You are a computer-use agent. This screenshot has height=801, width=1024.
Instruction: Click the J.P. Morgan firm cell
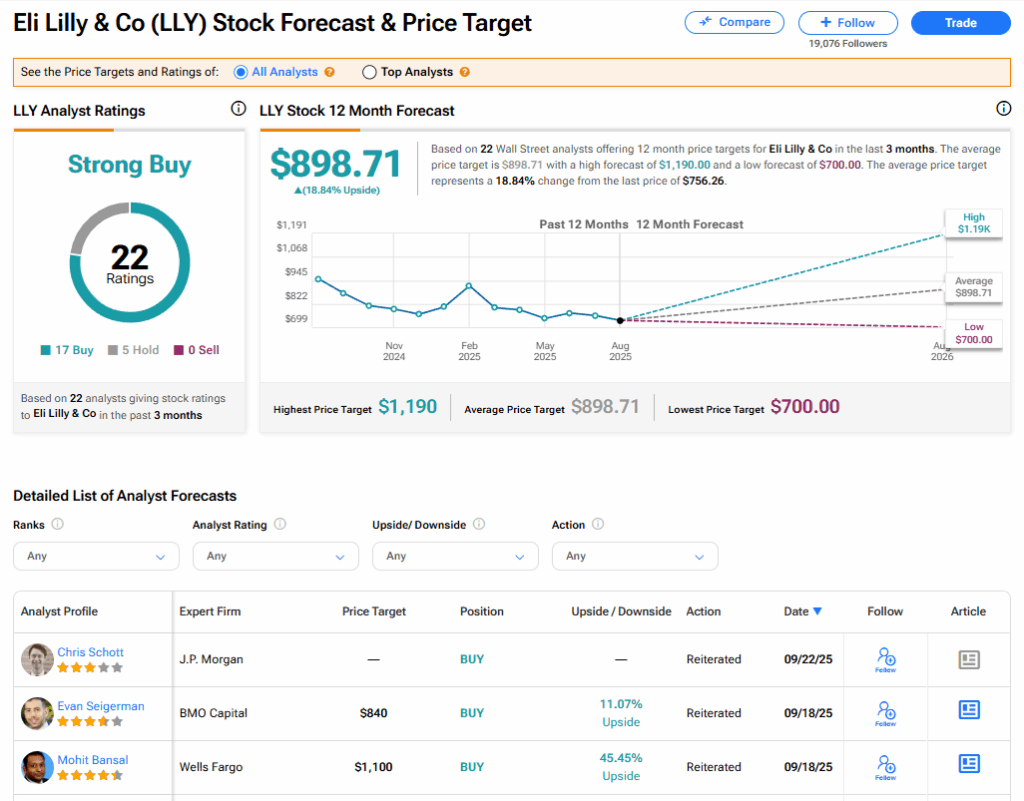pos(212,659)
